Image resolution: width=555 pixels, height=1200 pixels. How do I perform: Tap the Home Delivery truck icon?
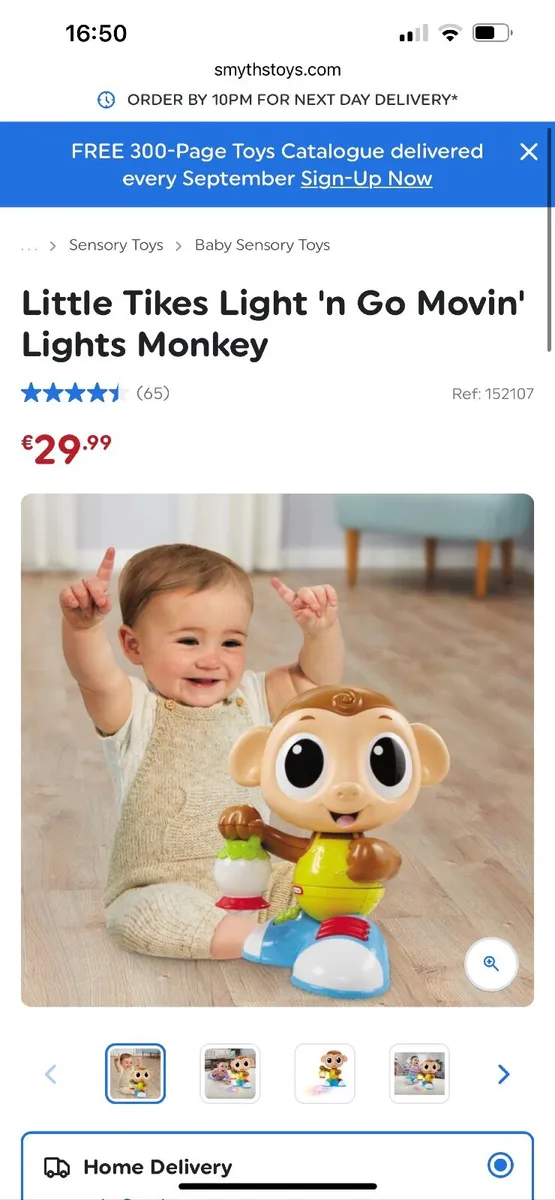tap(57, 1167)
